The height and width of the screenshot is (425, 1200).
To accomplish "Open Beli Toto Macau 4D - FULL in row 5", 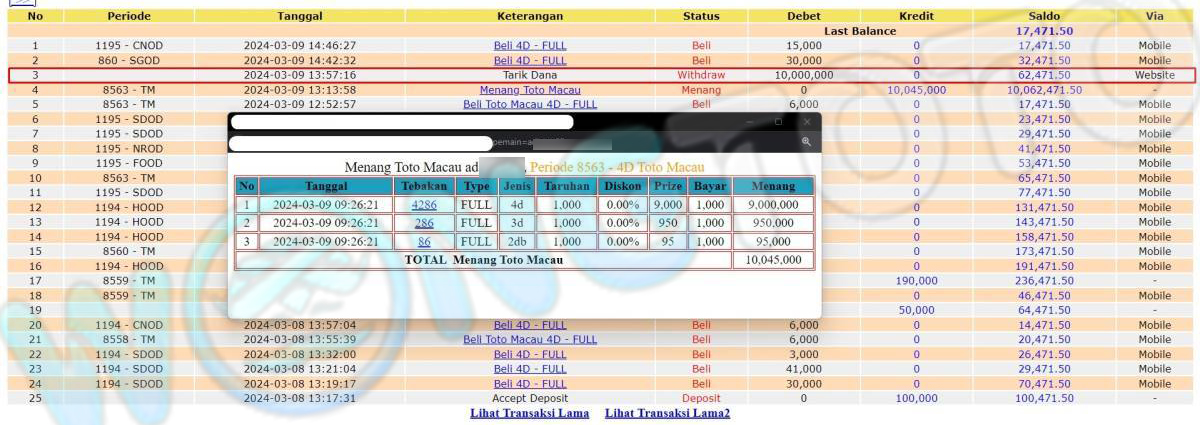I will (529, 104).
